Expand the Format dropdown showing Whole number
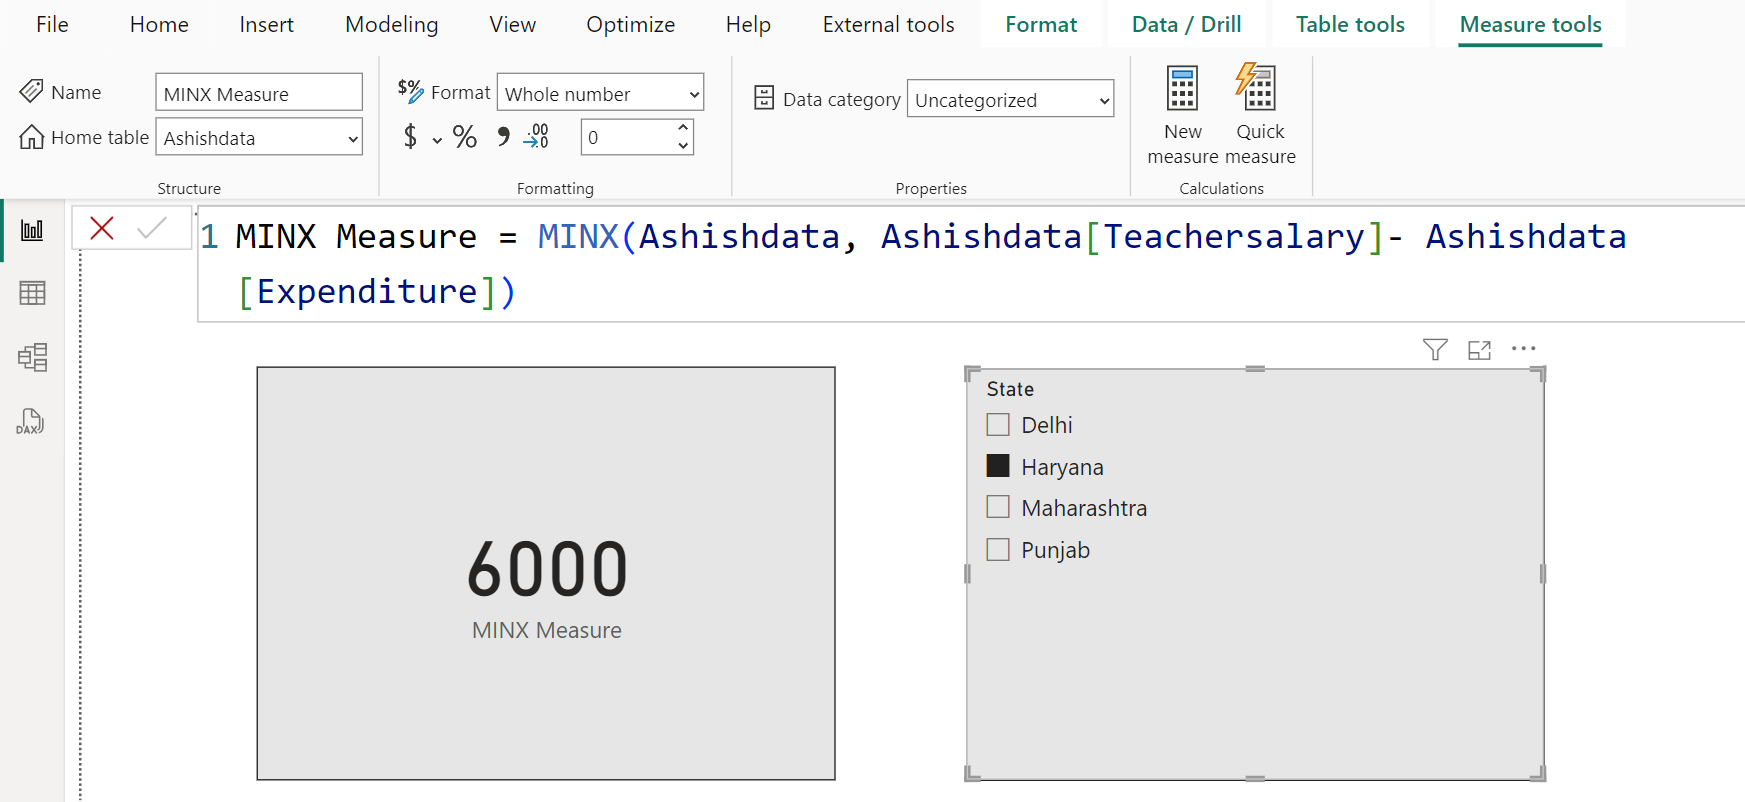 click(x=600, y=94)
